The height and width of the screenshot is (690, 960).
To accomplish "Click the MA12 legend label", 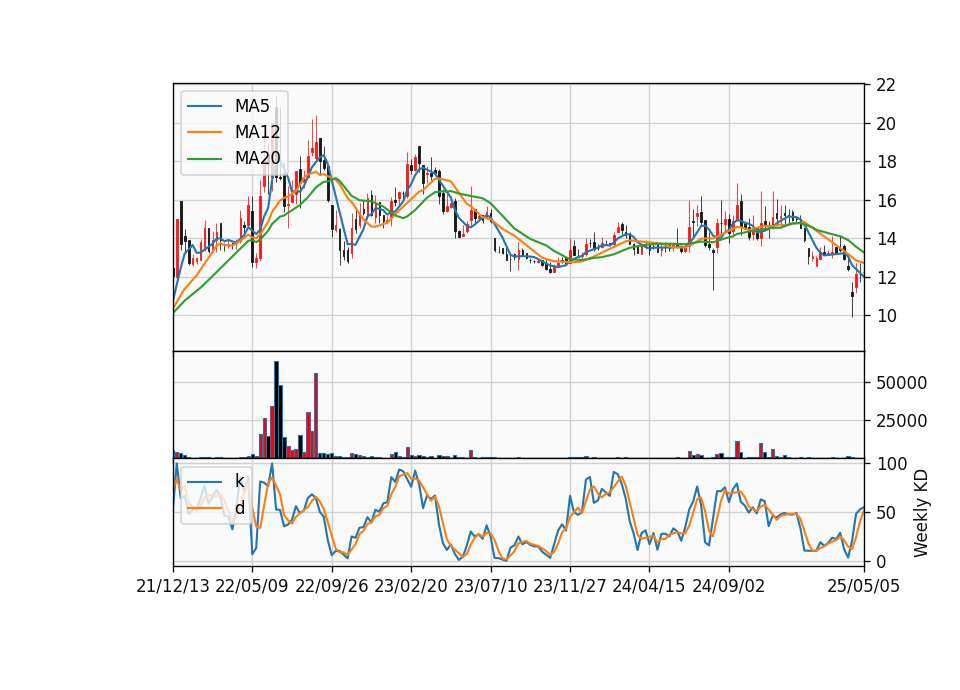I will 257,132.
